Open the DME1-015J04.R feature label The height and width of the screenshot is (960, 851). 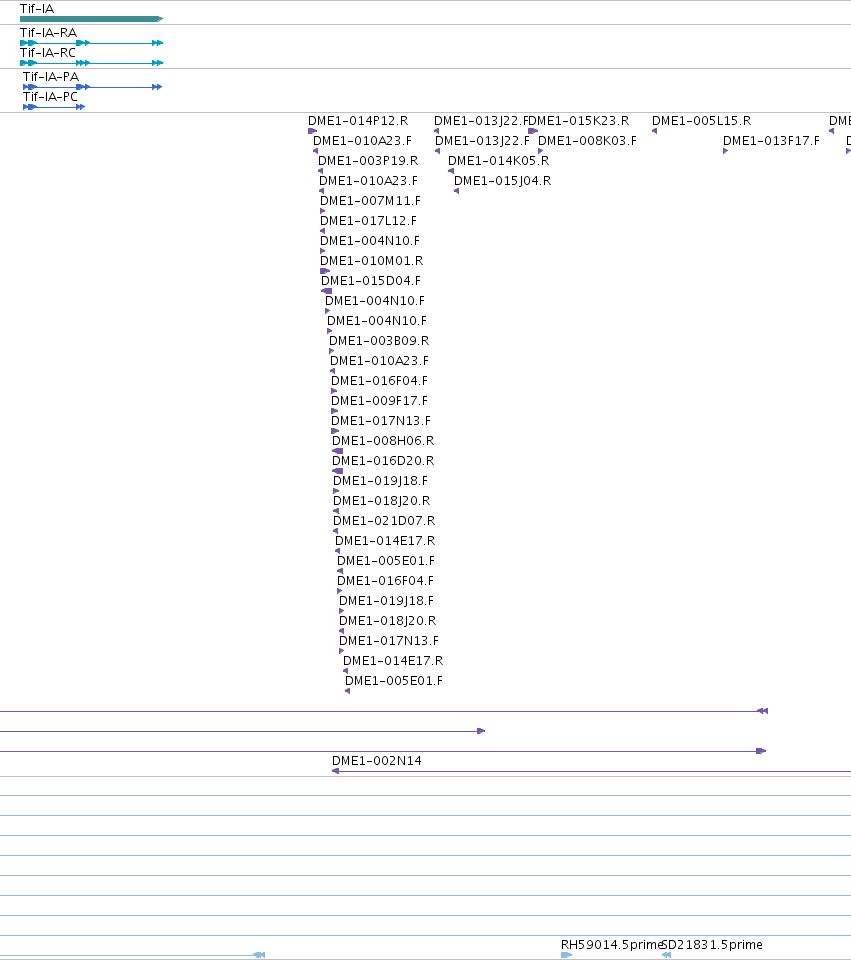point(503,181)
